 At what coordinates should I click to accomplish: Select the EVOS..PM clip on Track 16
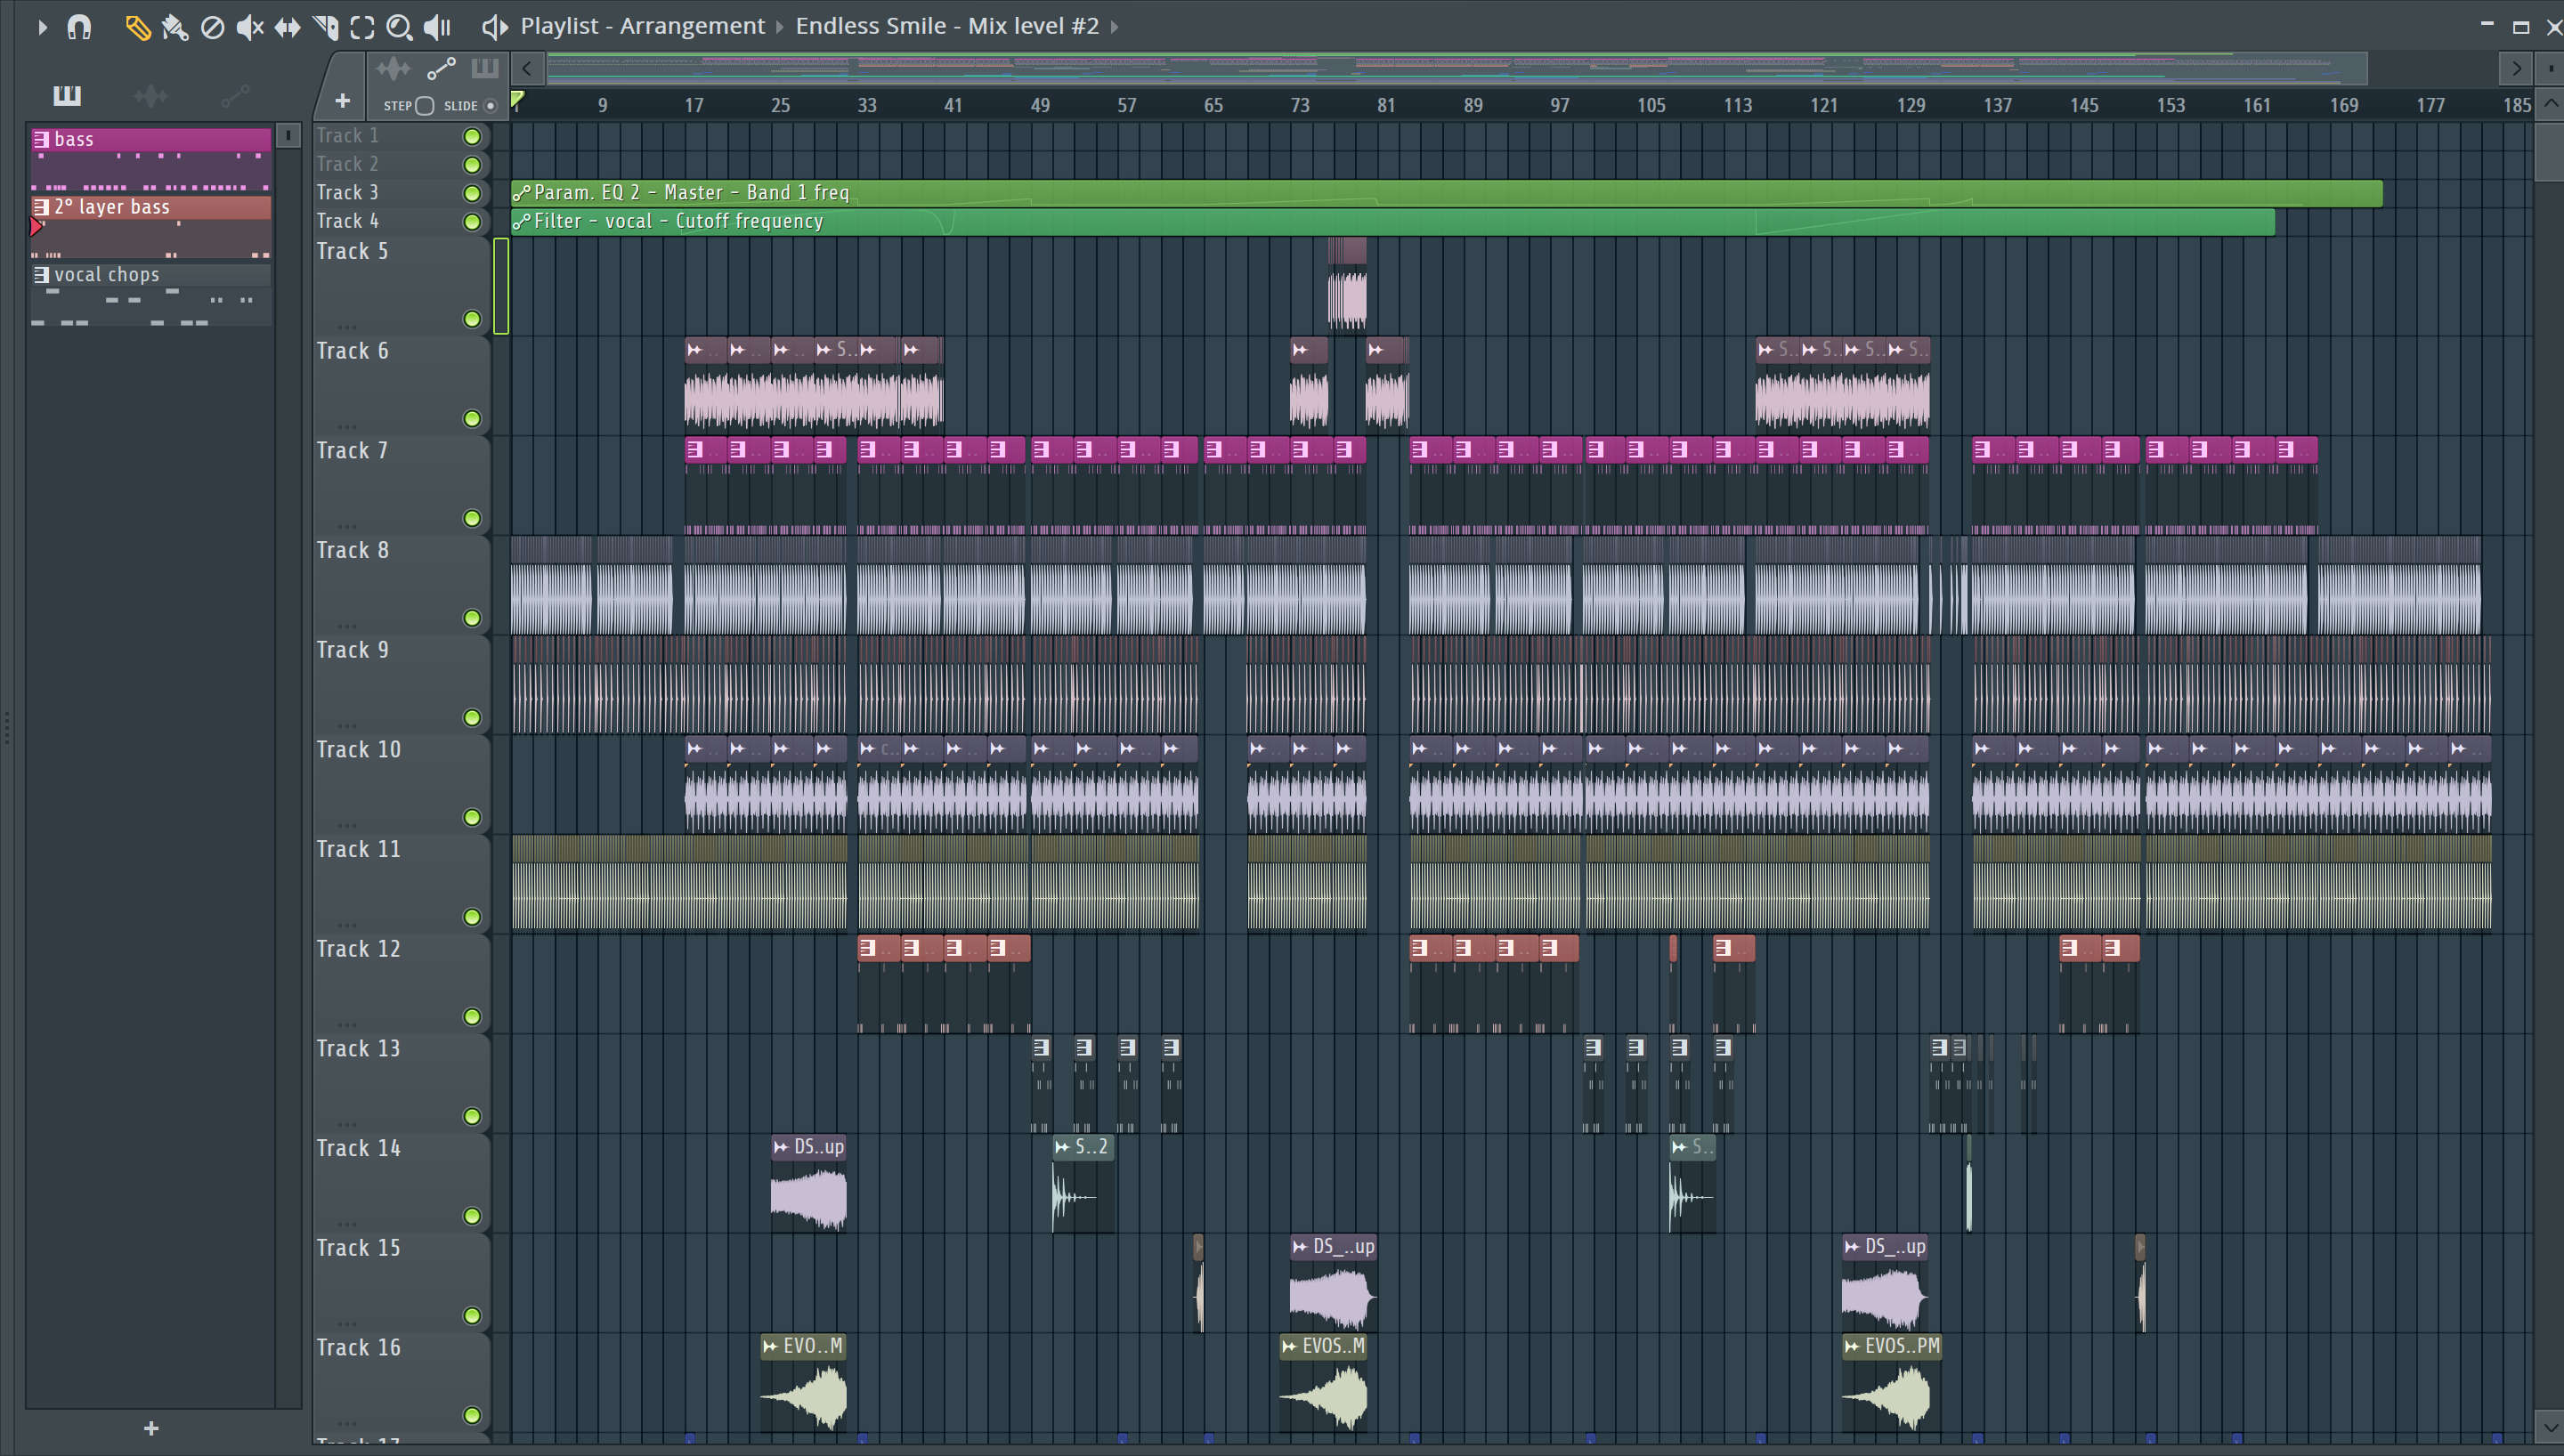click(x=1890, y=1383)
